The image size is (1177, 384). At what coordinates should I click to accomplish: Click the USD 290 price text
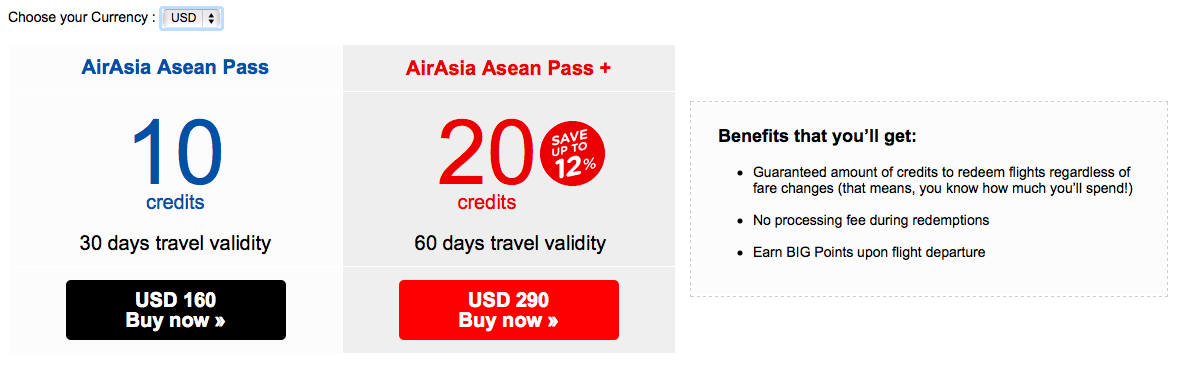click(x=509, y=301)
